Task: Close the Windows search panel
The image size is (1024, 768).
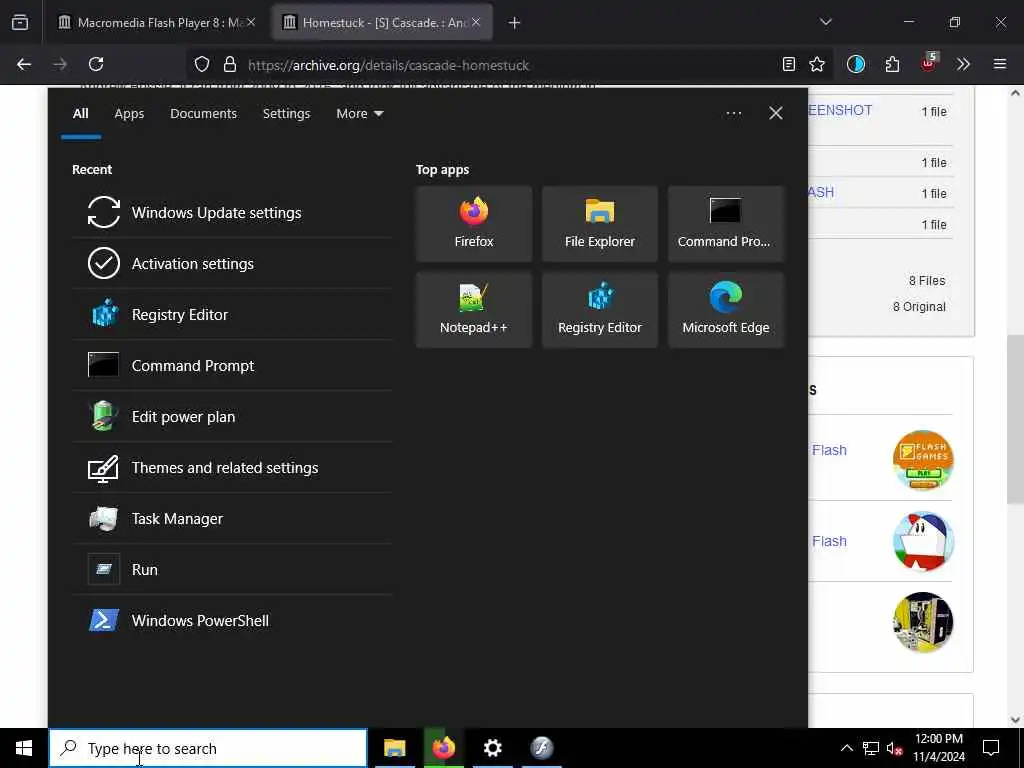Action: (775, 113)
